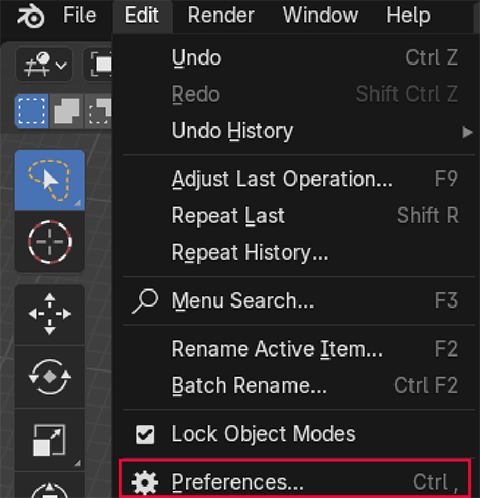This screenshot has height=498, width=480.
Task: Toggle the Lock Object Modes checkbox
Action: tap(145, 434)
